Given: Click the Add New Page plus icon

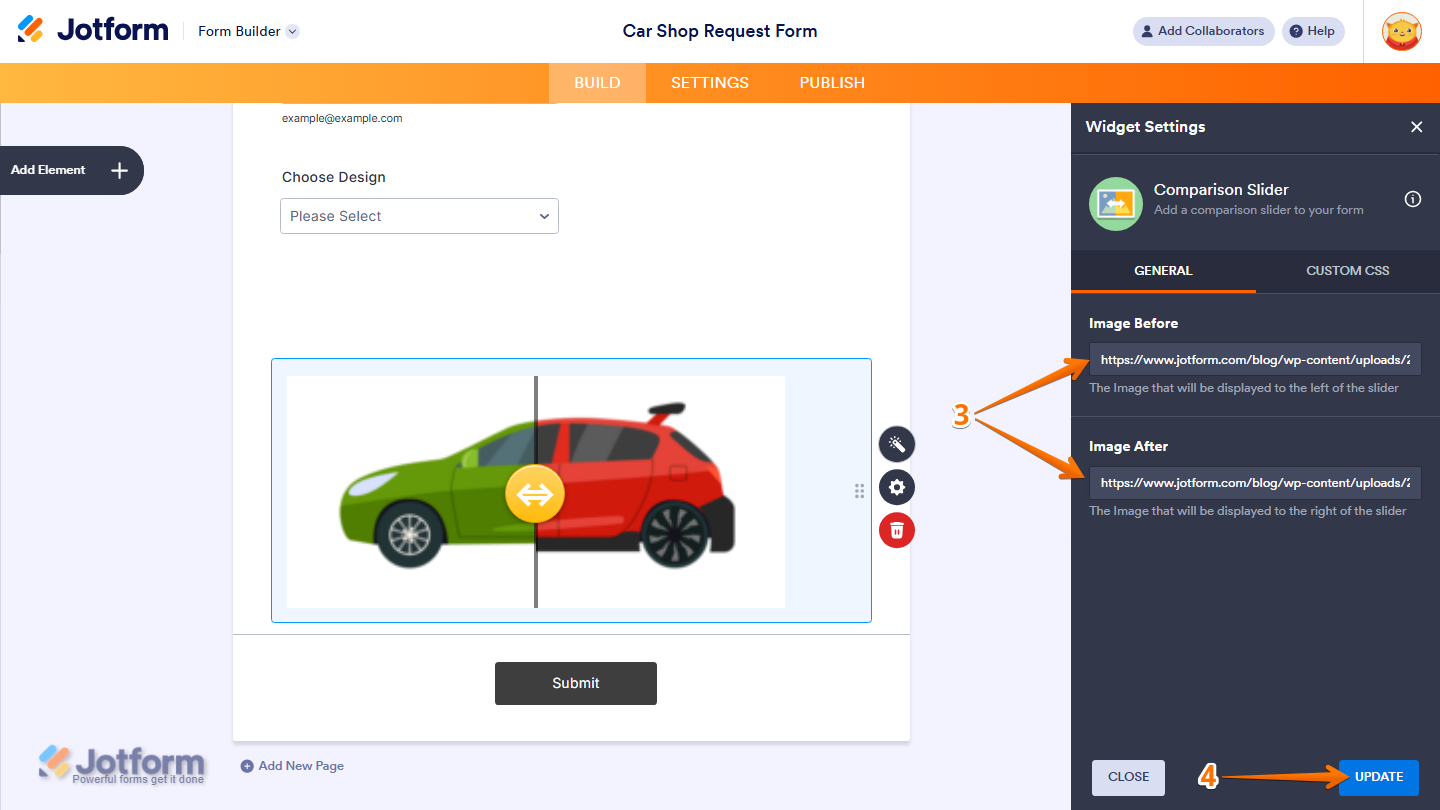Looking at the screenshot, I should pyautogui.click(x=247, y=766).
